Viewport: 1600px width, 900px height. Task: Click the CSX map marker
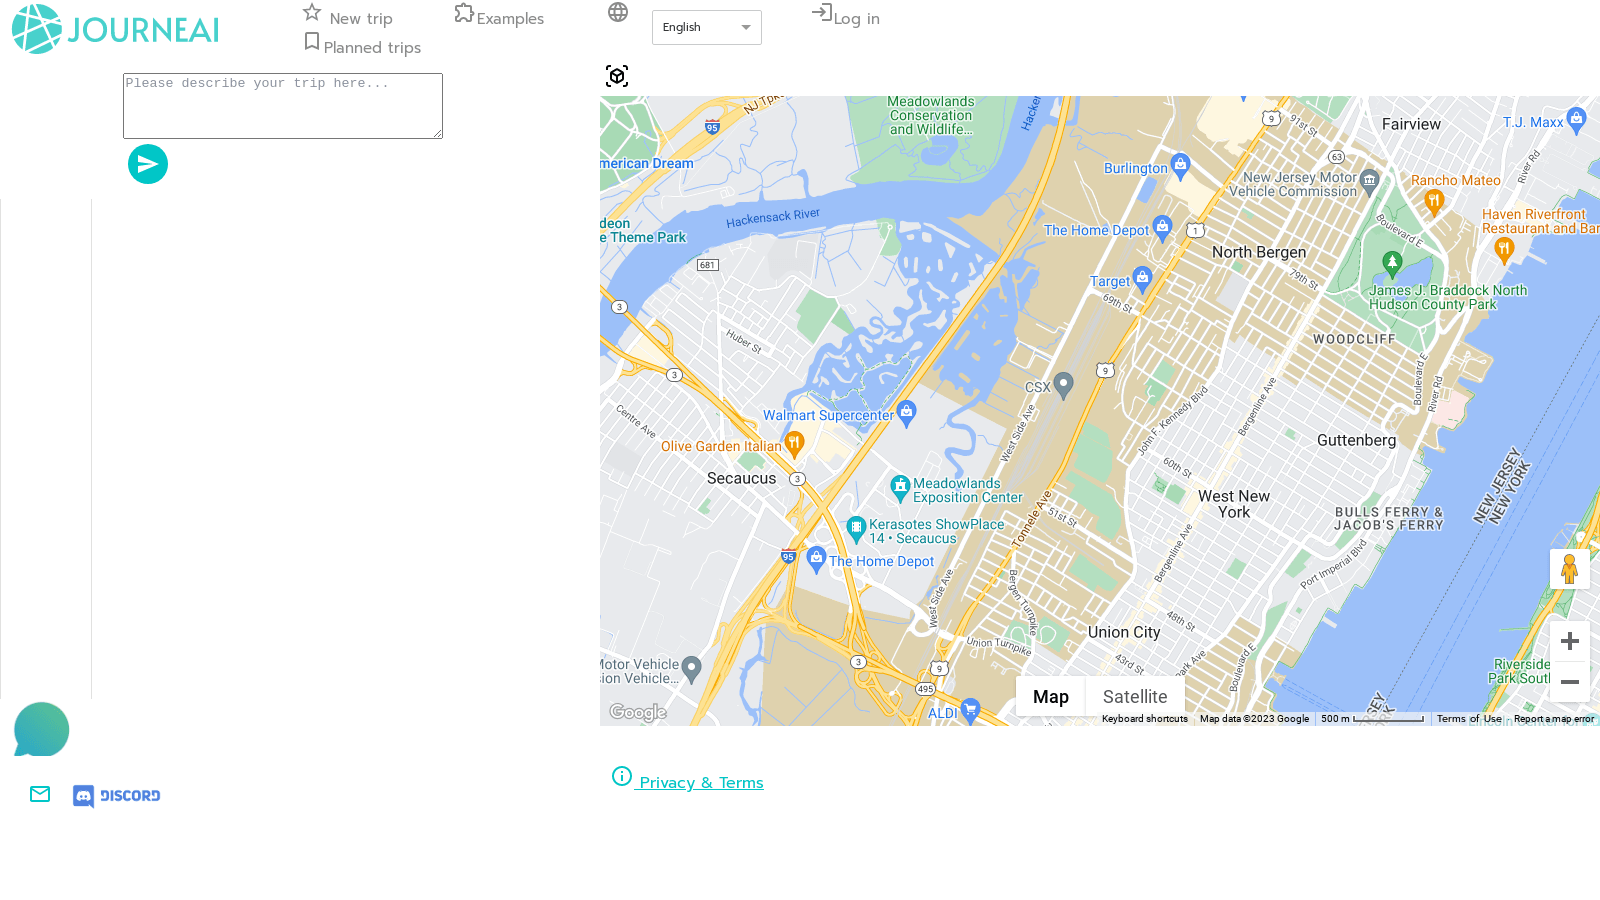1064,384
